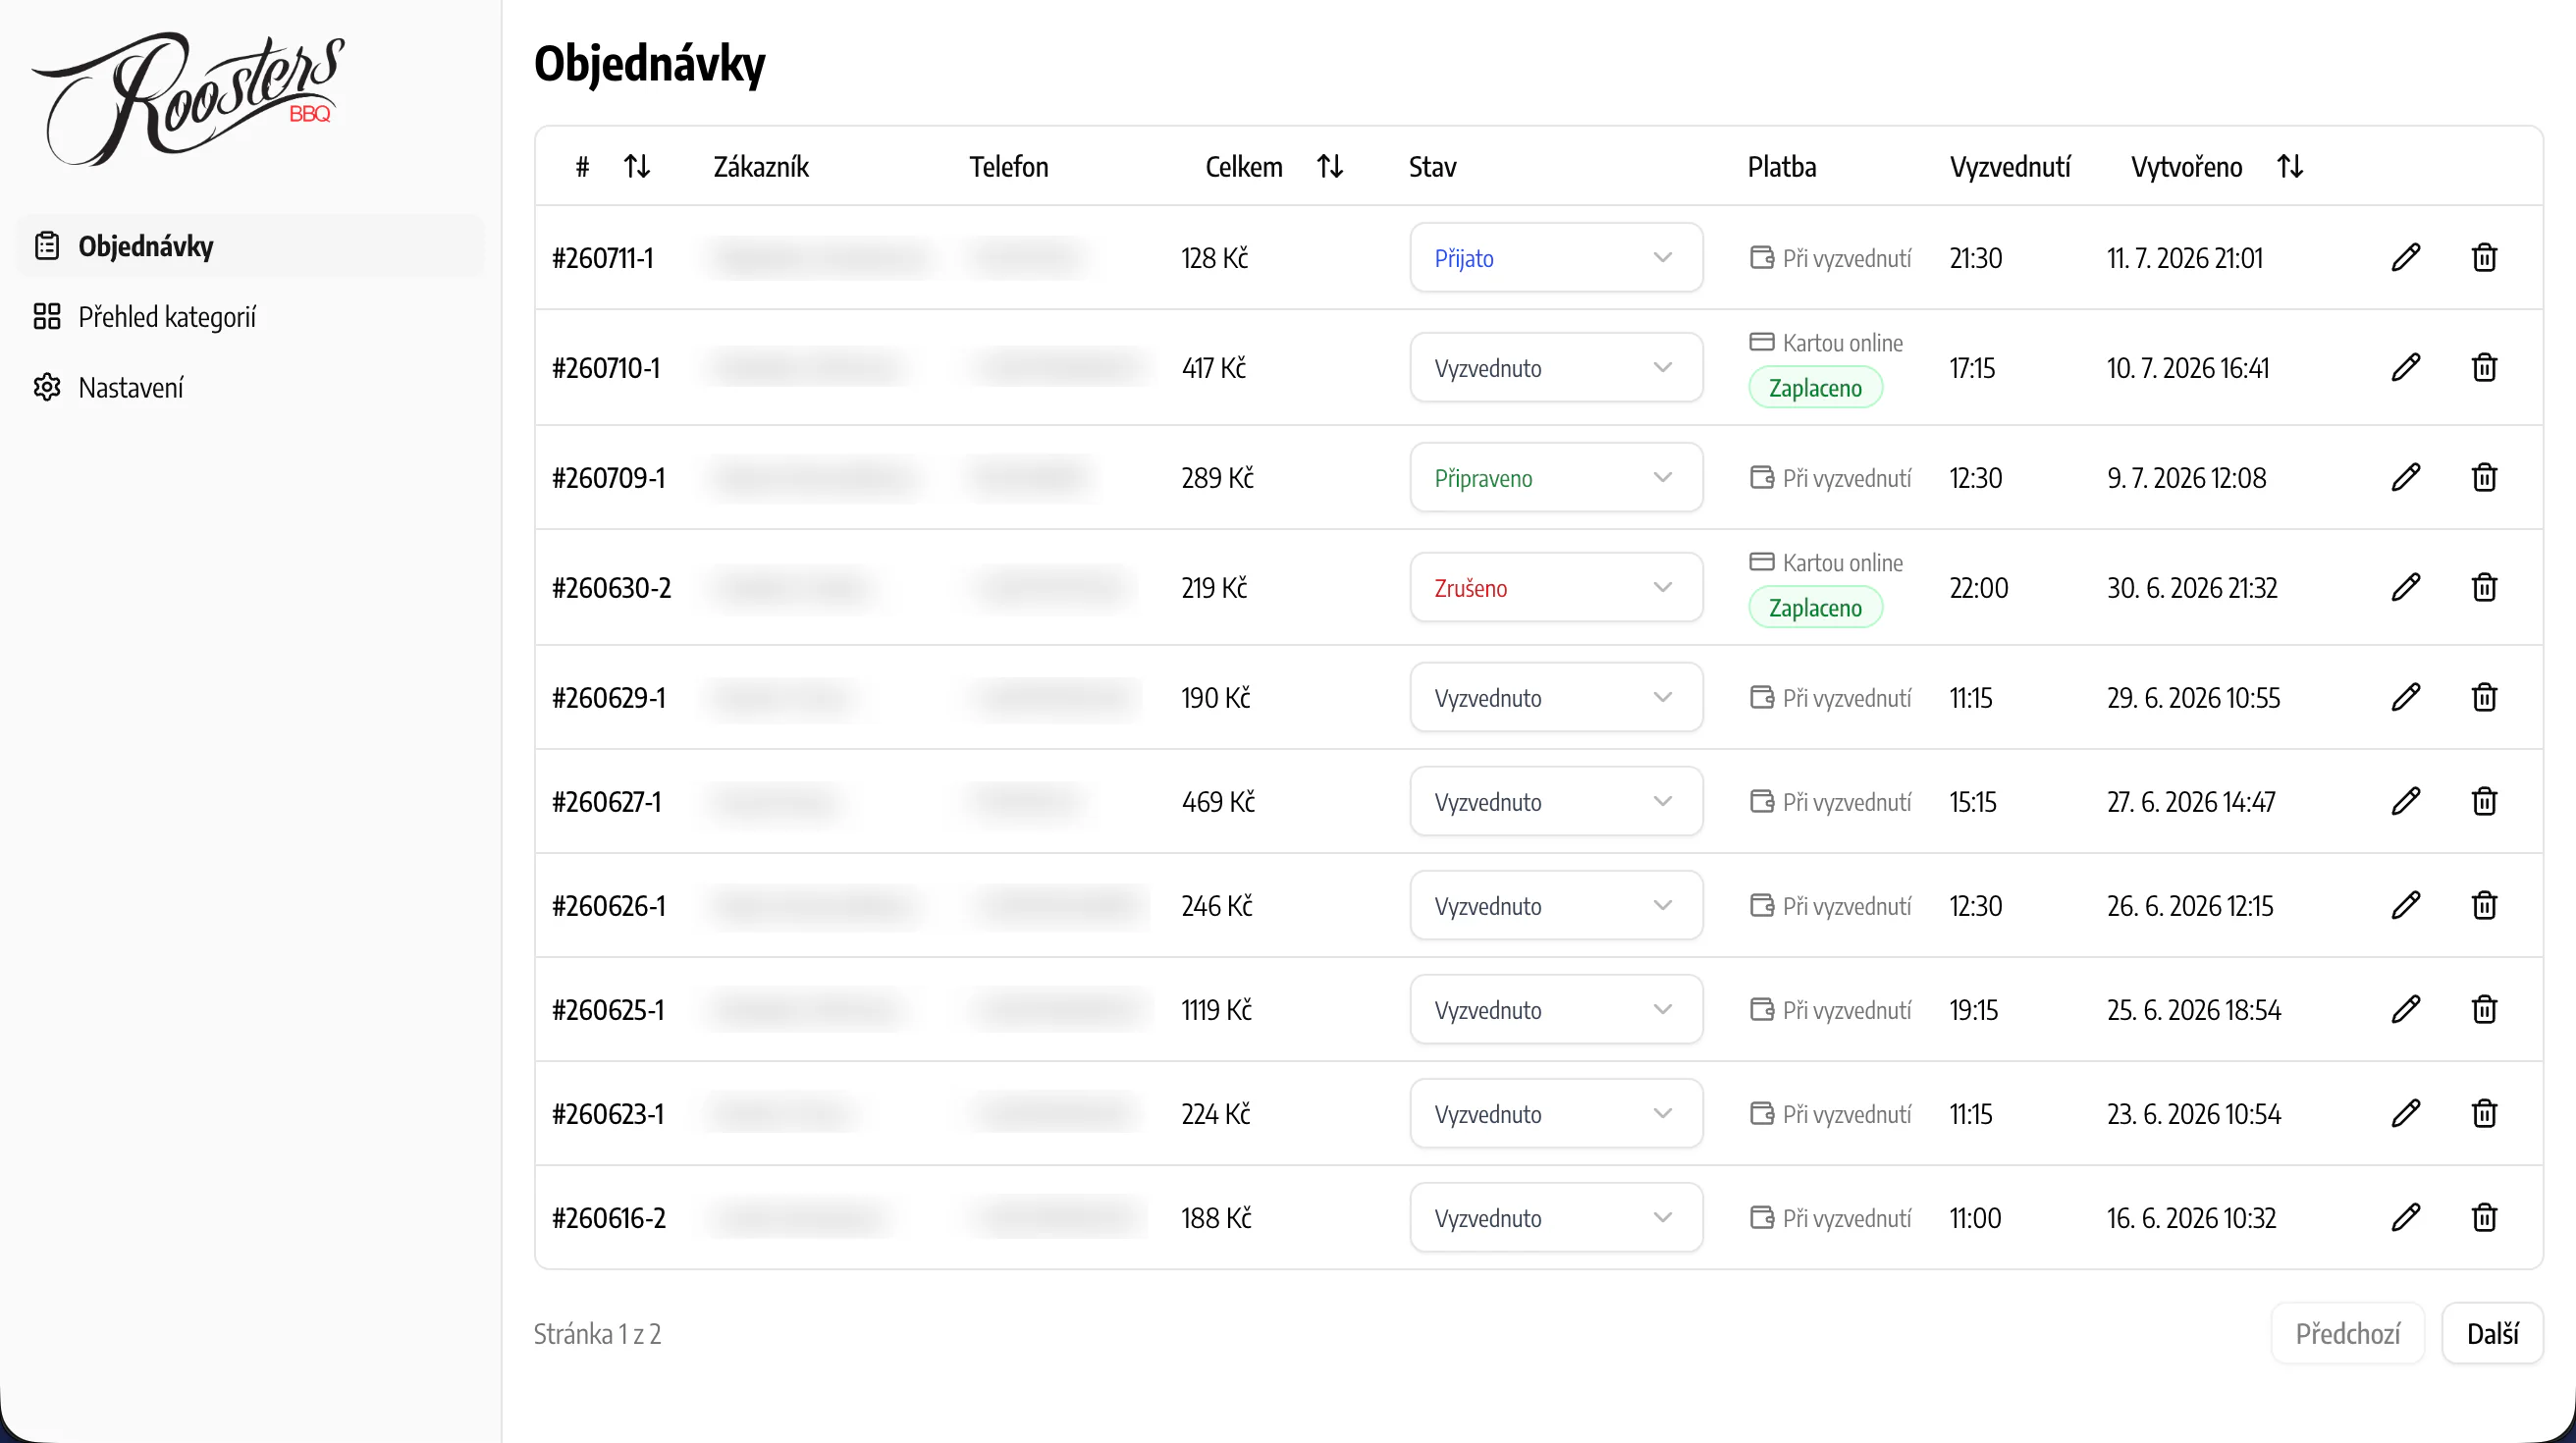The width and height of the screenshot is (2576, 1443).
Task: Edit order #260629-1 with pencil icon
Action: [2406, 697]
